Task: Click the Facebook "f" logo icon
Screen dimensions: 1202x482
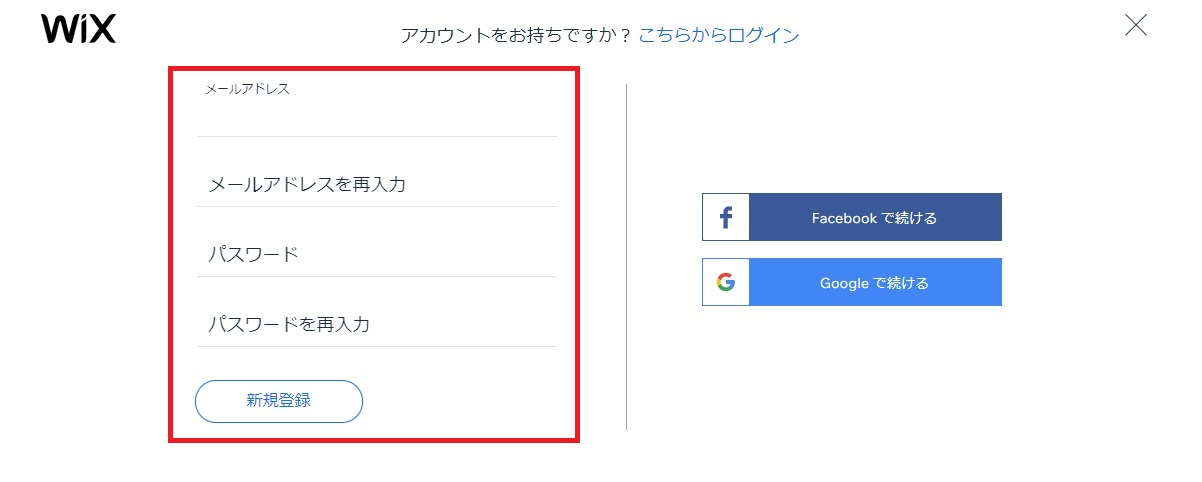Action: [x=726, y=217]
